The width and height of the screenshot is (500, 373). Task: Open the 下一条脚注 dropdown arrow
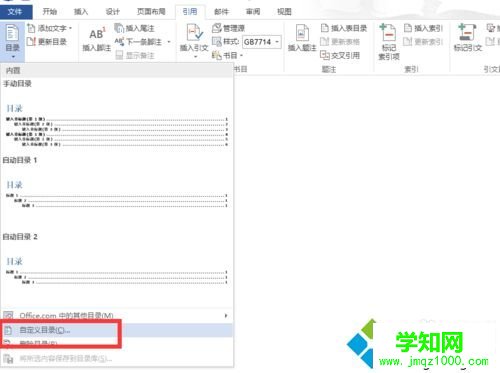[x=169, y=42]
